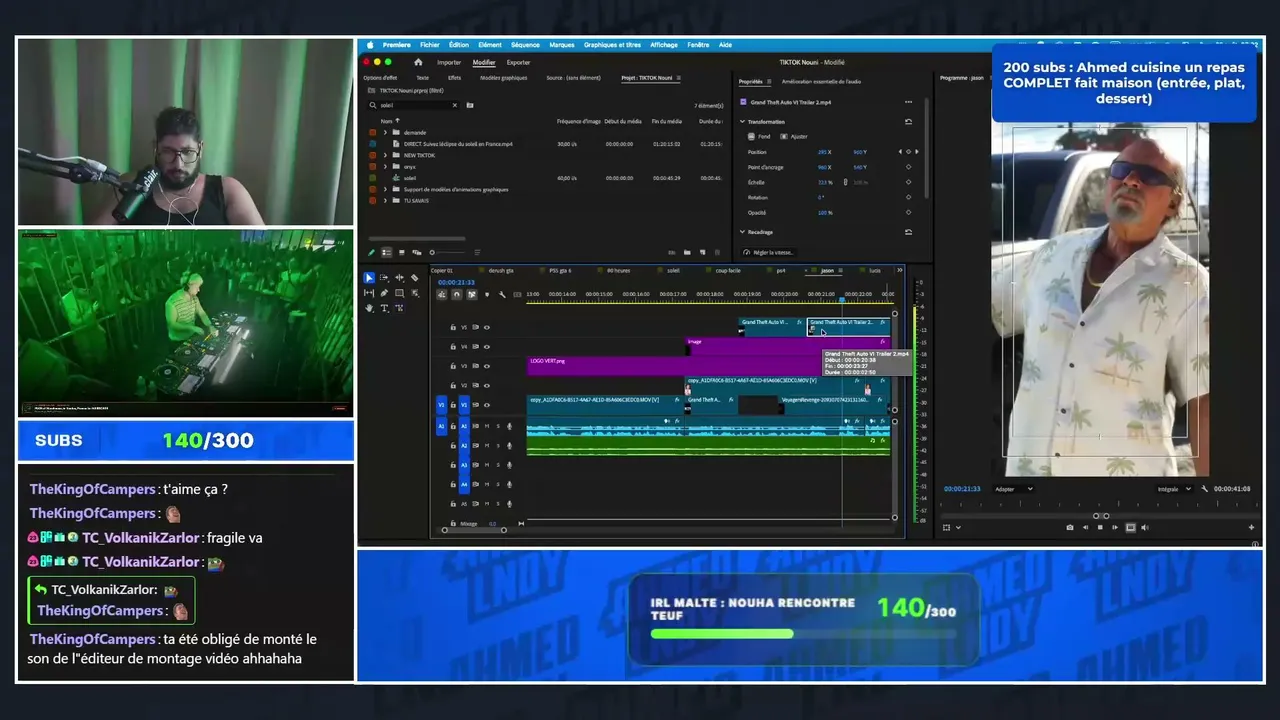
Task: Click the orange label swatch of demande
Action: tap(373, 132)
